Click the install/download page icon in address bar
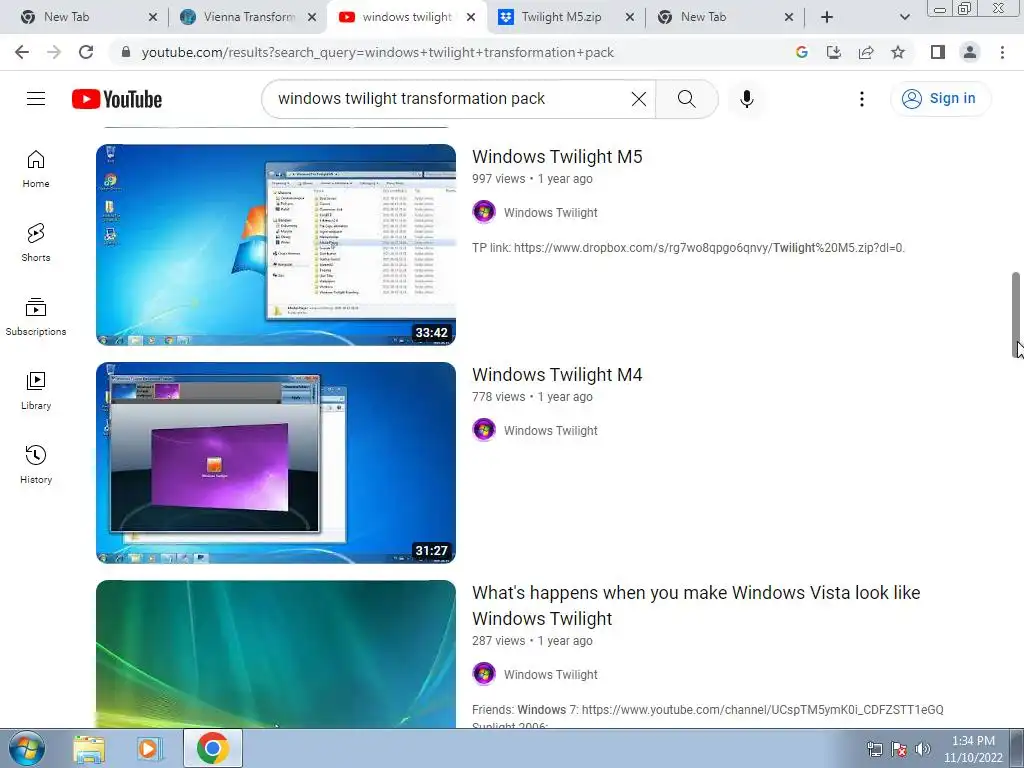Viewport: 1024px width, 768px height. click(833, 52)
